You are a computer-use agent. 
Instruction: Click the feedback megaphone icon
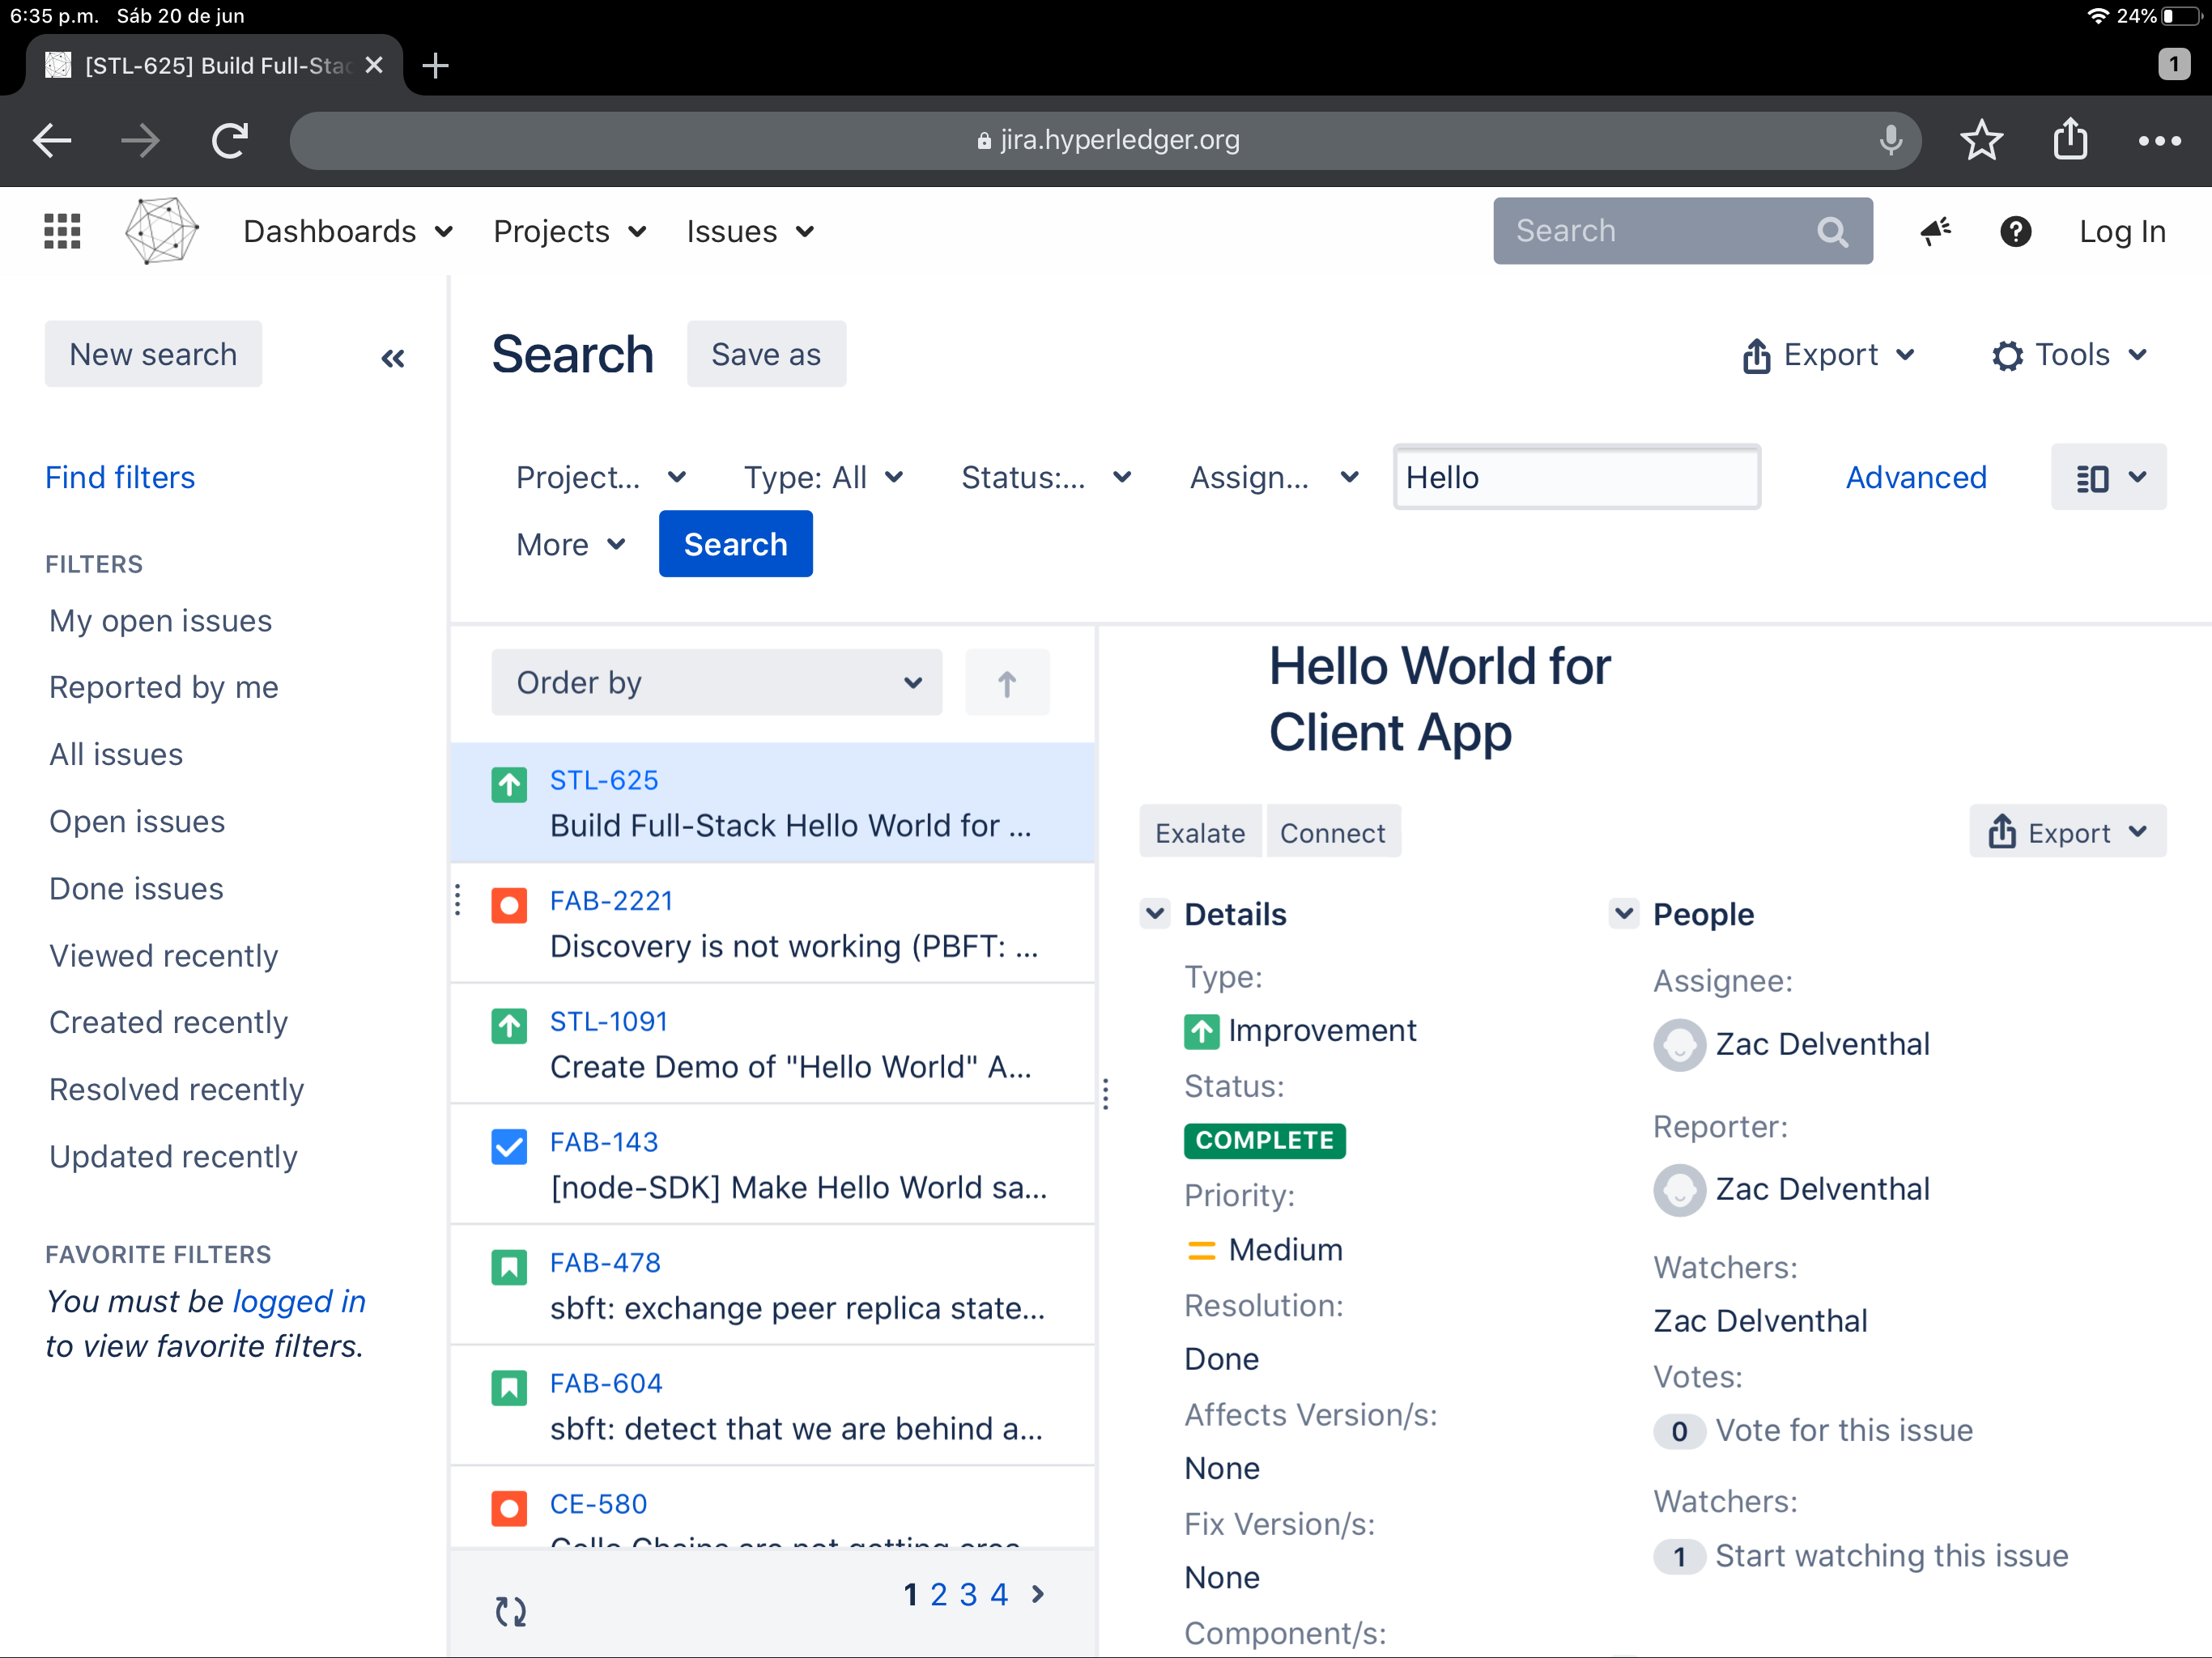click(1935, 231)
